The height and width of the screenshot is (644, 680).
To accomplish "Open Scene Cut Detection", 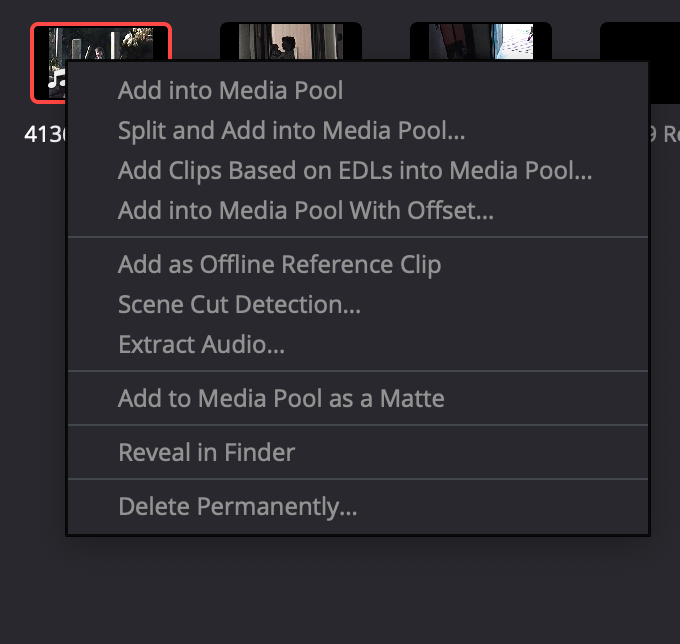I will (x=358, y=304).
